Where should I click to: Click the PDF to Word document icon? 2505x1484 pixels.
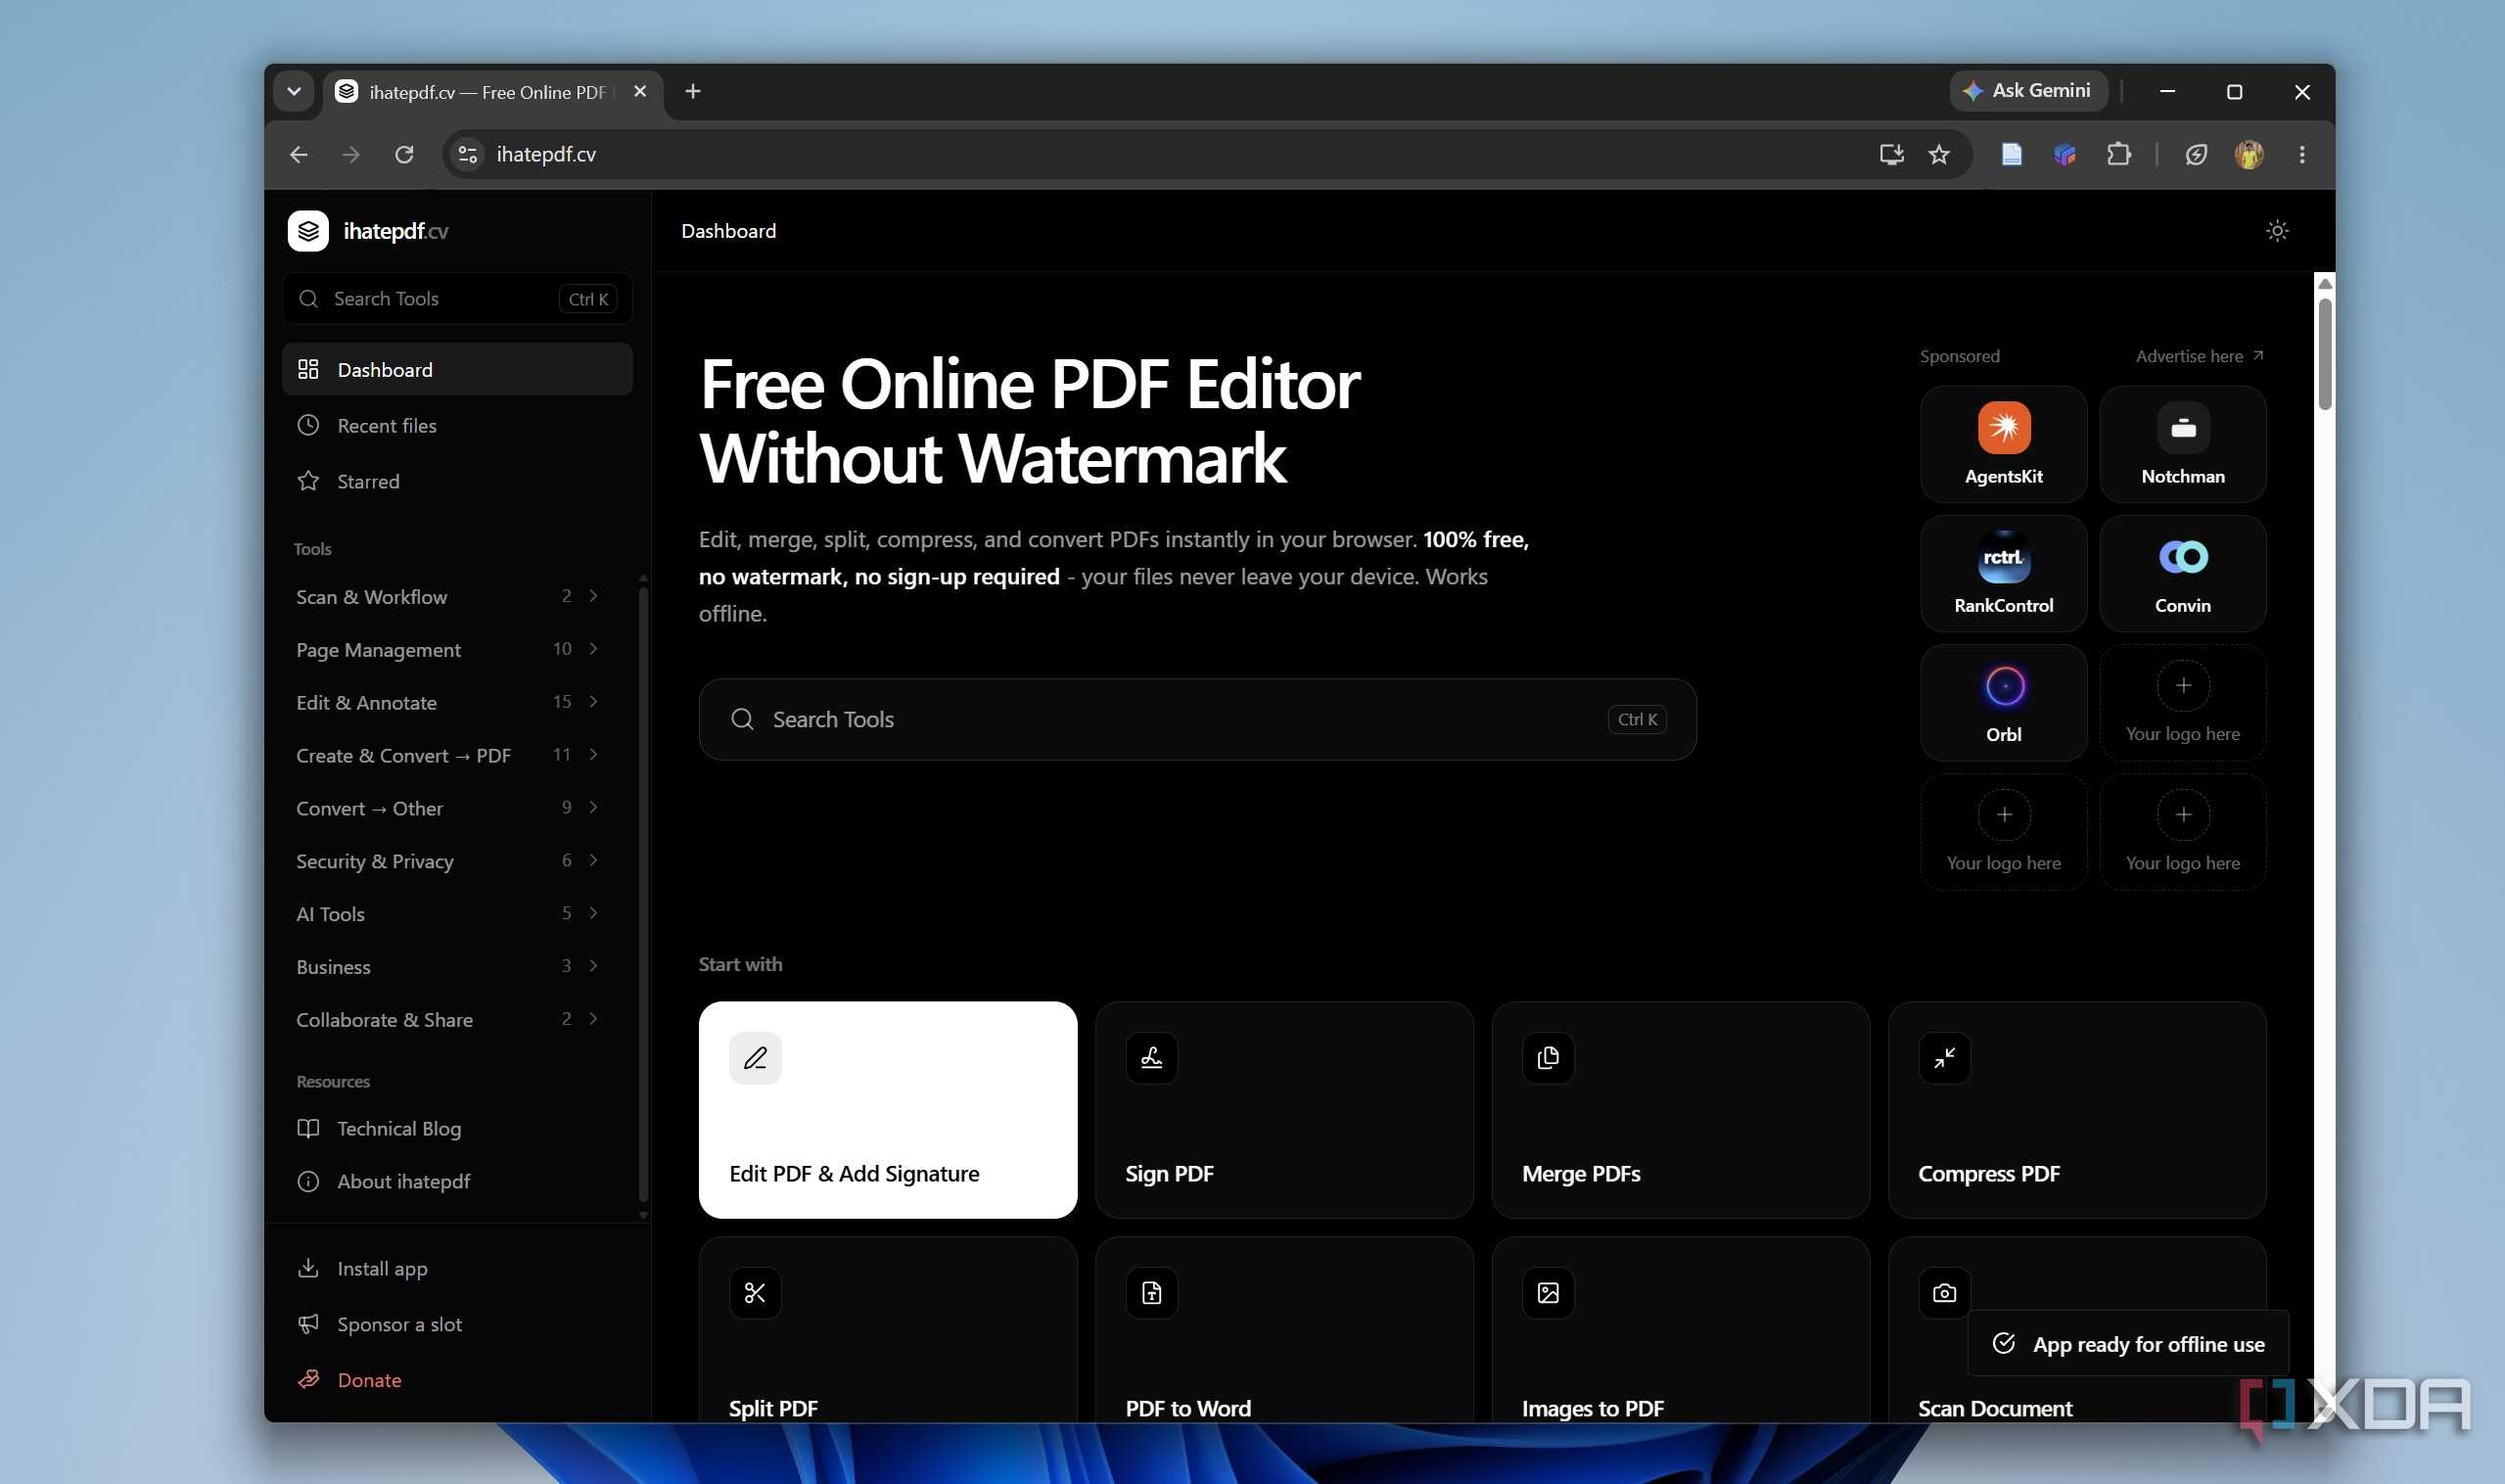(1151, 1293)
